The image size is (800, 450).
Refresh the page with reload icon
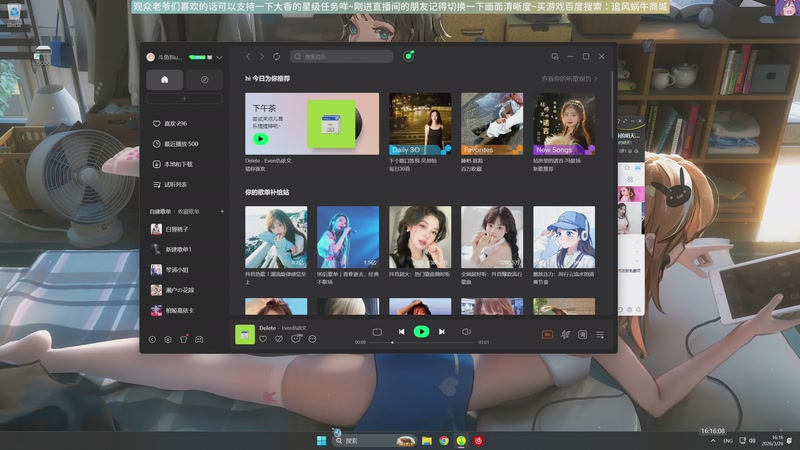(x=277, y=57)
